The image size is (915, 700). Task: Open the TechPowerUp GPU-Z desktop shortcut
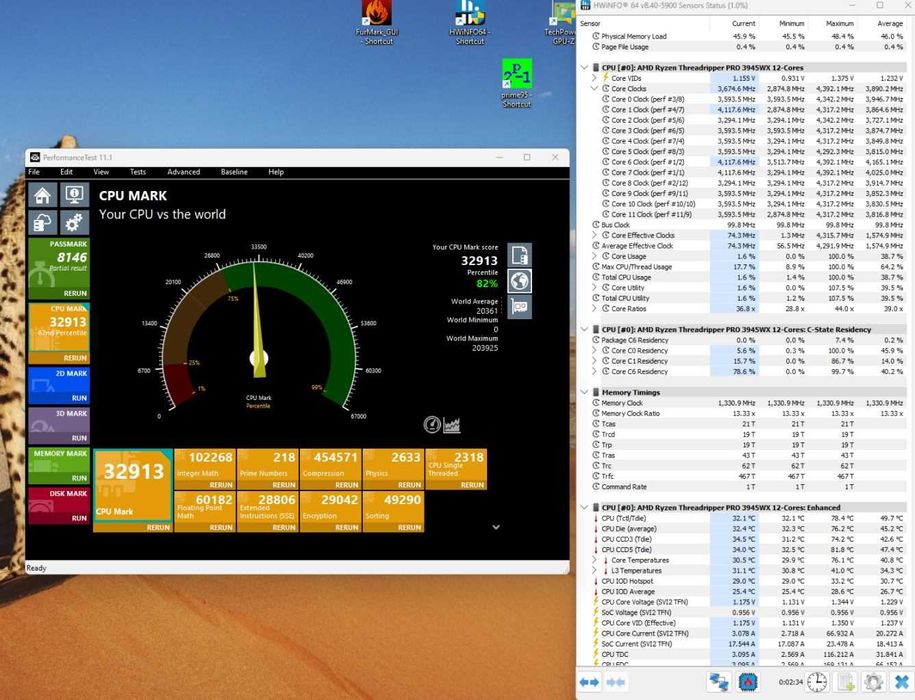pyautogui.click(x=561, y=22)
